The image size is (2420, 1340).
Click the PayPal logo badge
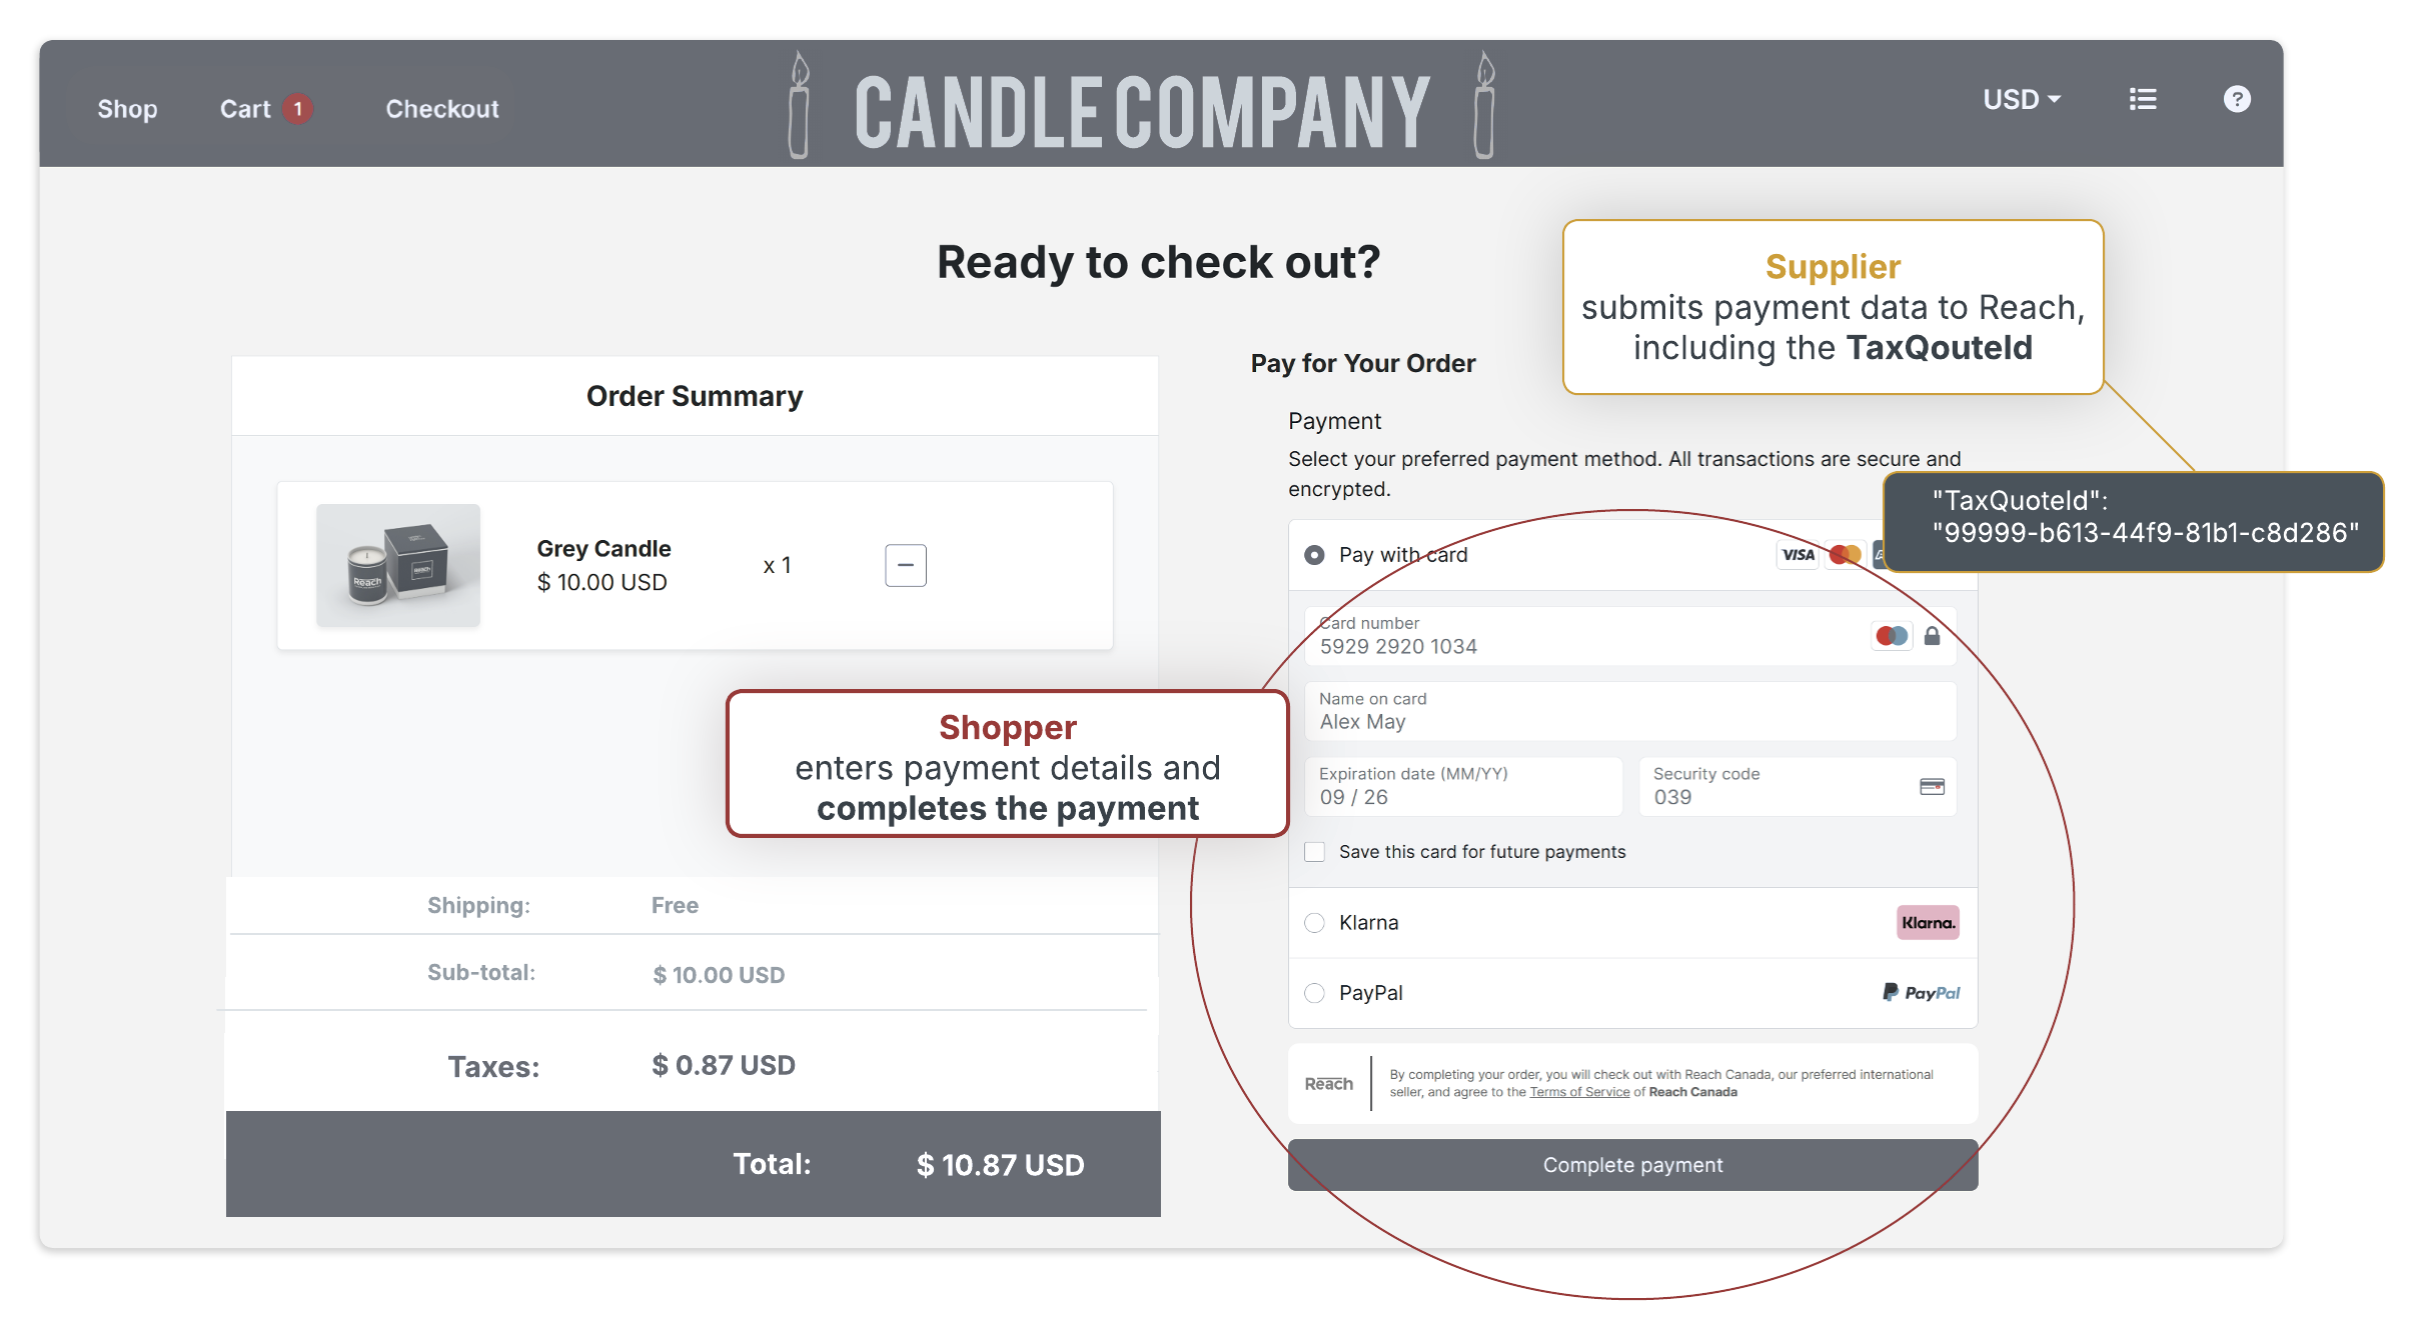tap(1920, 992)
